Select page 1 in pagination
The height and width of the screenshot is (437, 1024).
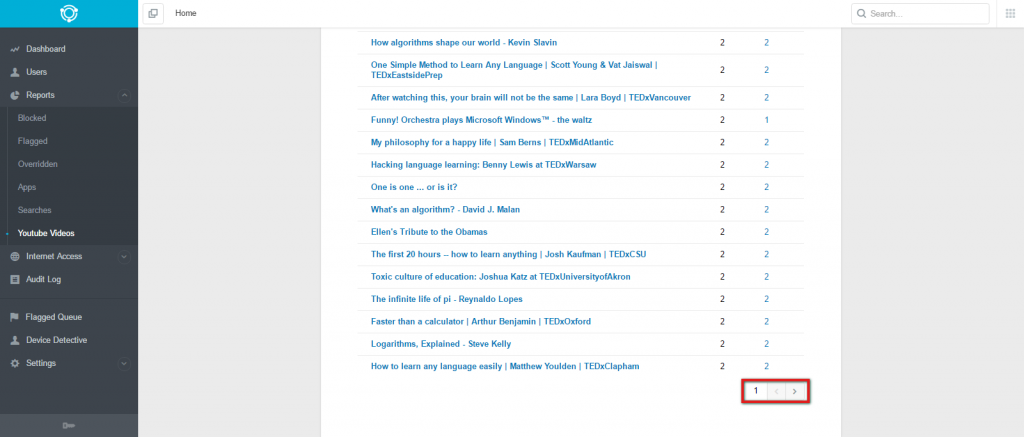(x=756, y=391)
